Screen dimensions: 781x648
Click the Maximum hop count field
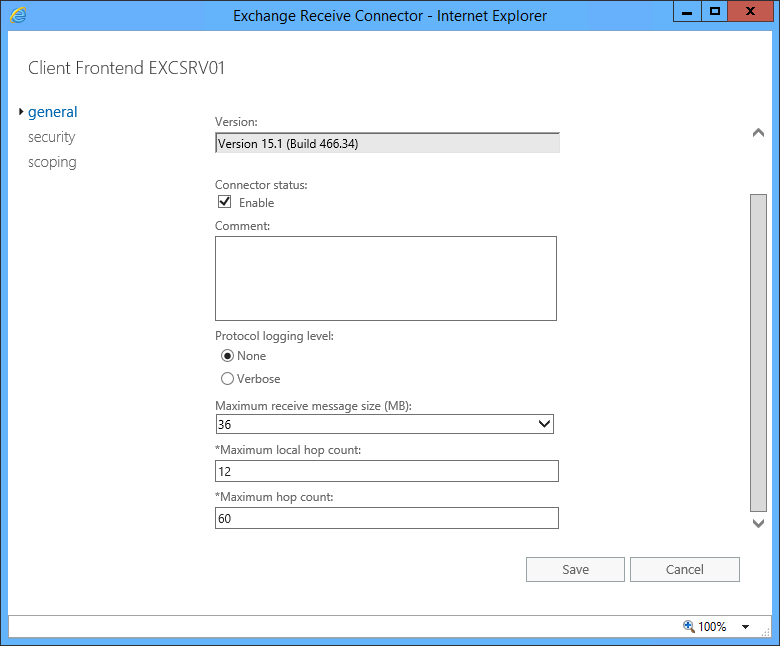click(x=387, y=518)
